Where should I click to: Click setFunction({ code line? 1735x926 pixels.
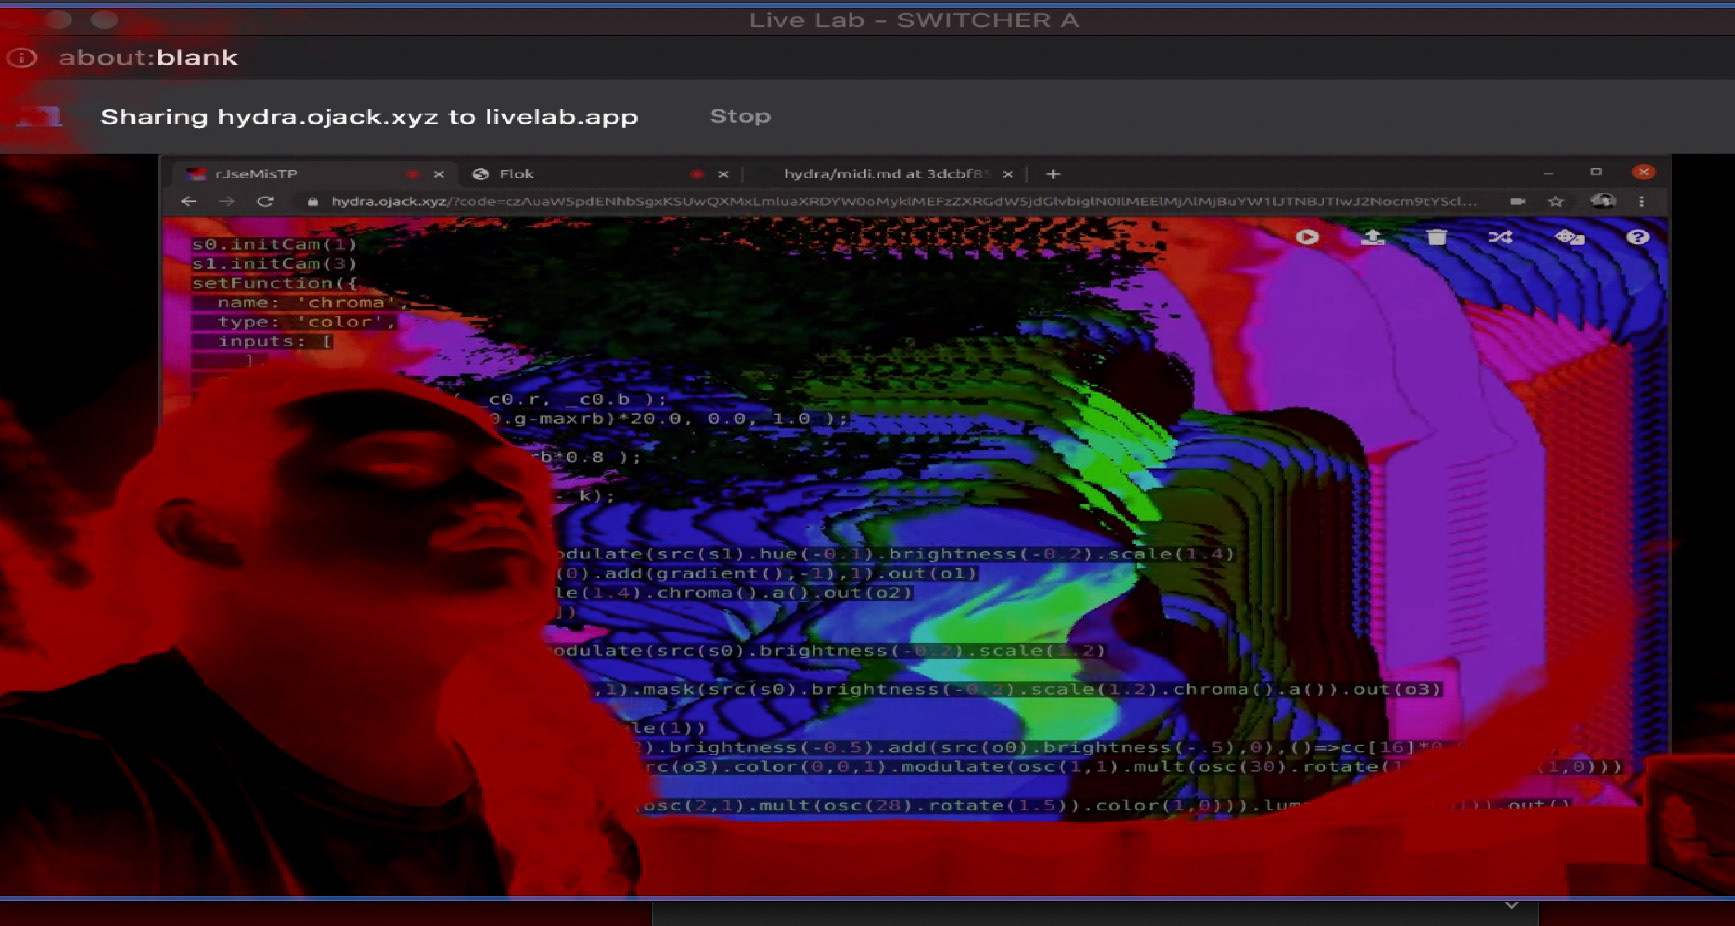tap(274, 283)
